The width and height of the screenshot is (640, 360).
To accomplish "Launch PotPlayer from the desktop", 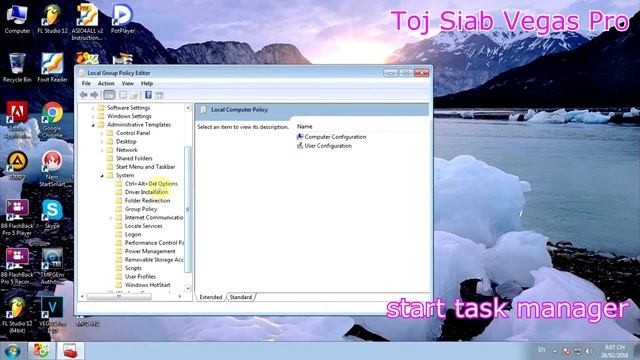I will [x=122, y=19].
